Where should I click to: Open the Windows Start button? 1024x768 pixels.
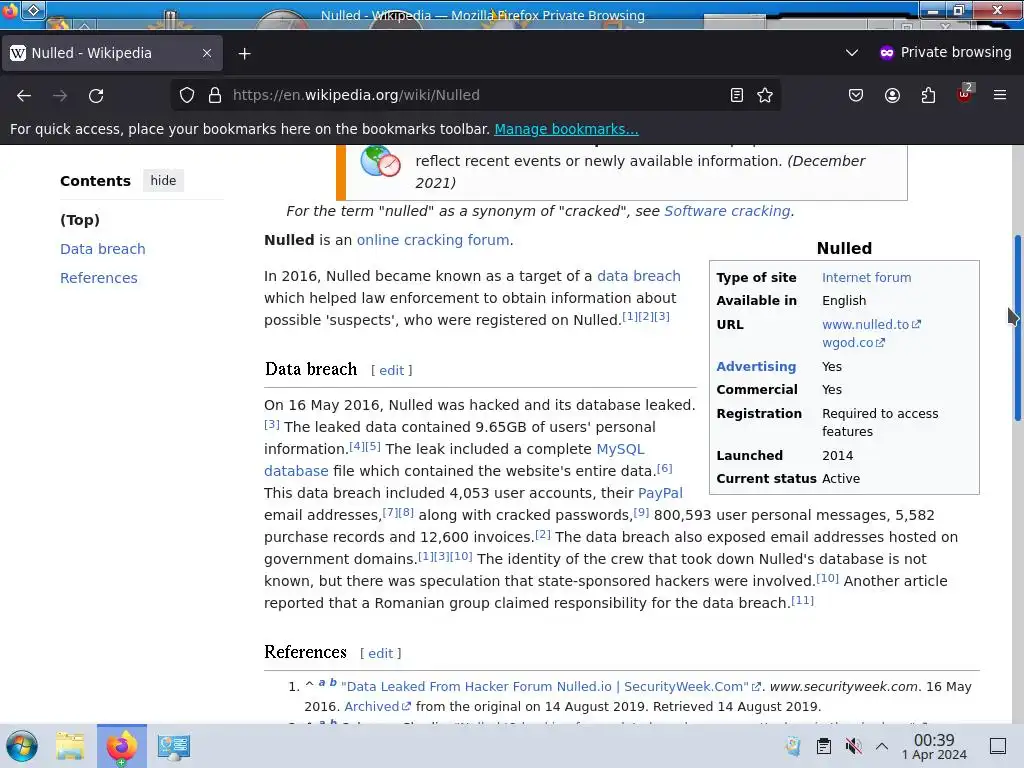pyautogui.click(x=22, y=746)
